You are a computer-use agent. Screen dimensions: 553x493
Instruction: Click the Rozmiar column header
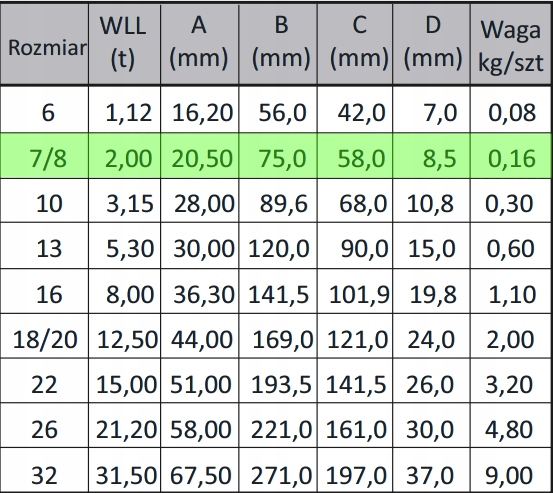[x=44, y=44]
